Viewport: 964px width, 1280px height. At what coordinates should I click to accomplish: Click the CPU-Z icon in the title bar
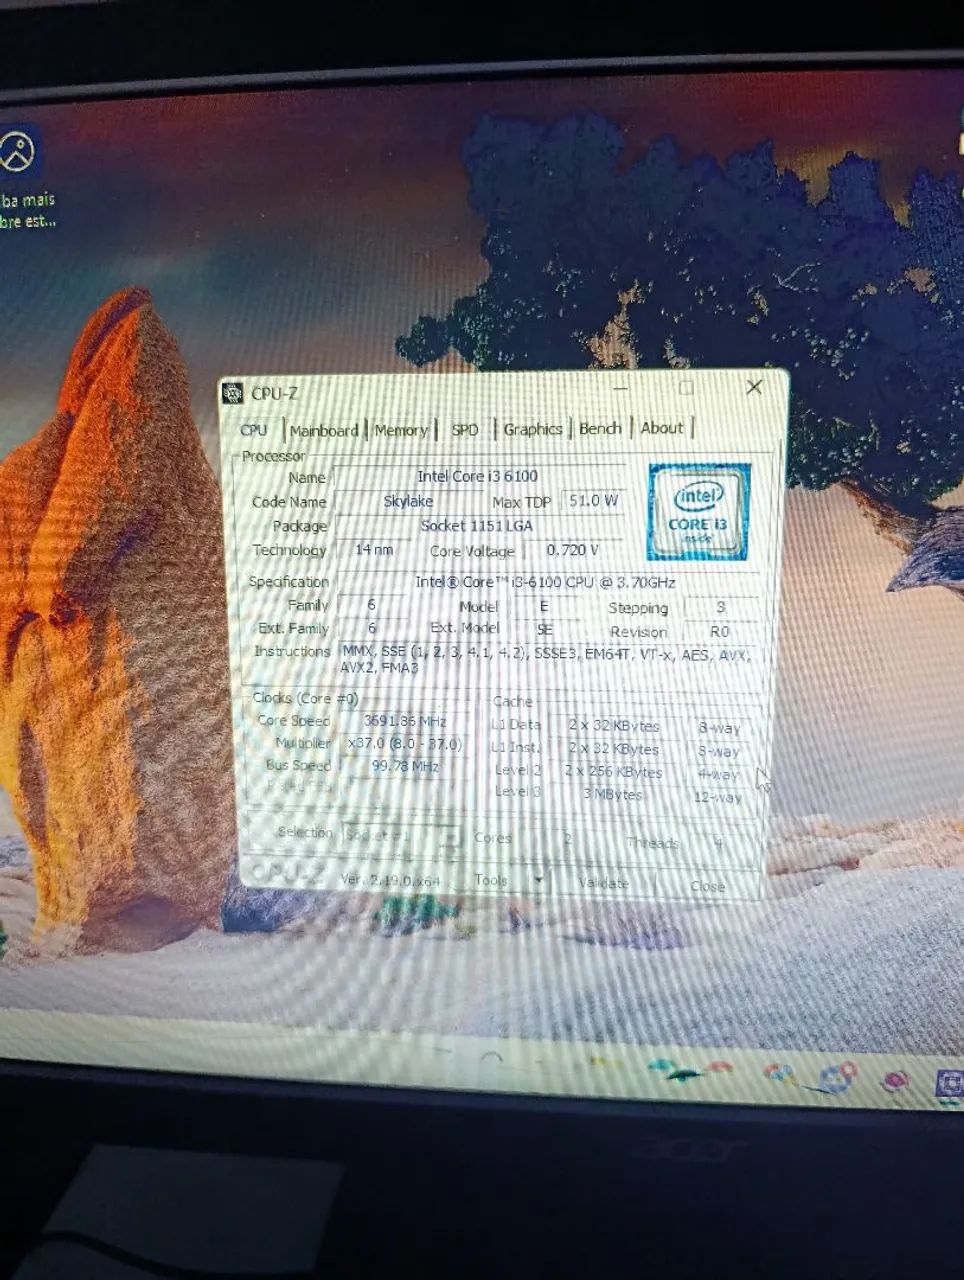[x=232, y=393]
